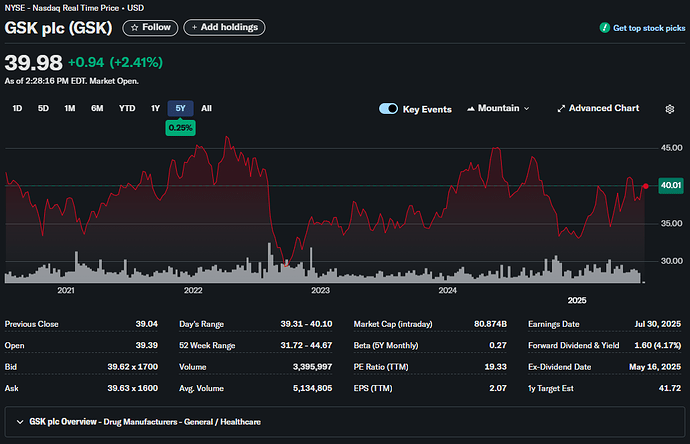Click the Bid value 39.62 x 1700

(x=132, y=367)
